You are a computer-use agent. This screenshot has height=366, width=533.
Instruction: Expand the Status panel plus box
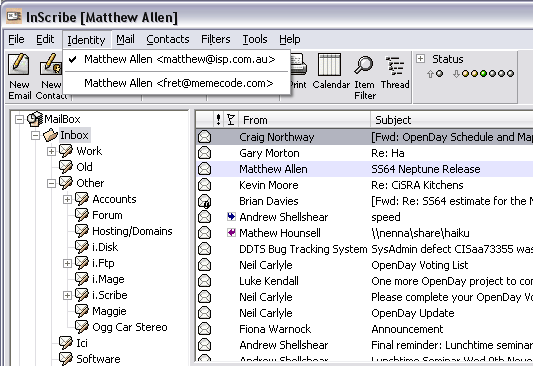(420, 58)
